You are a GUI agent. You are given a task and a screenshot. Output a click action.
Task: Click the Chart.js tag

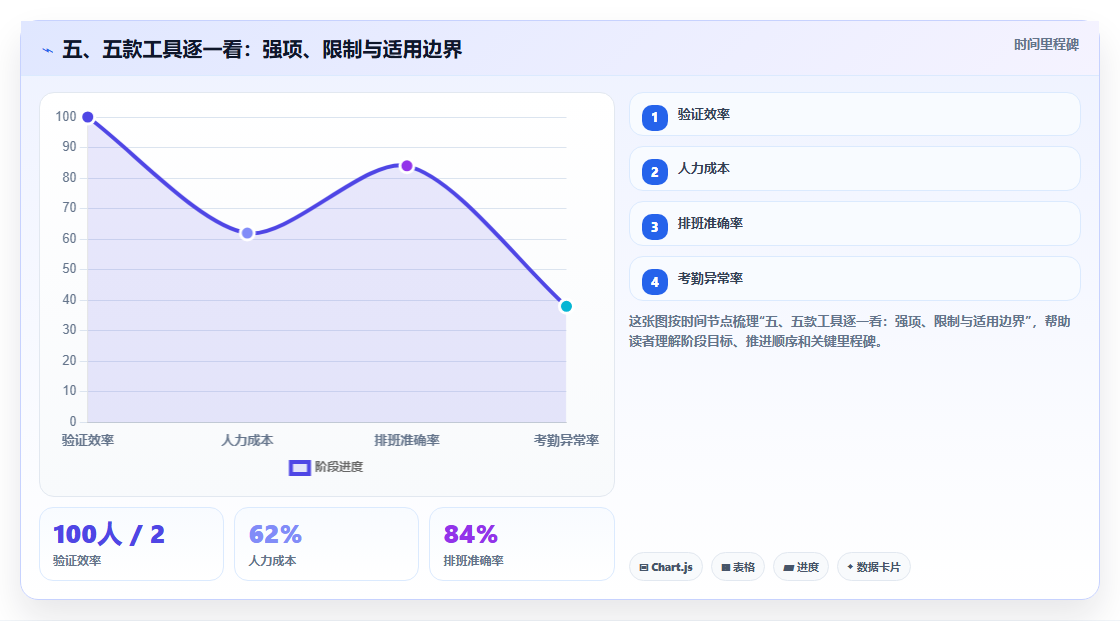tap(666, 567)
